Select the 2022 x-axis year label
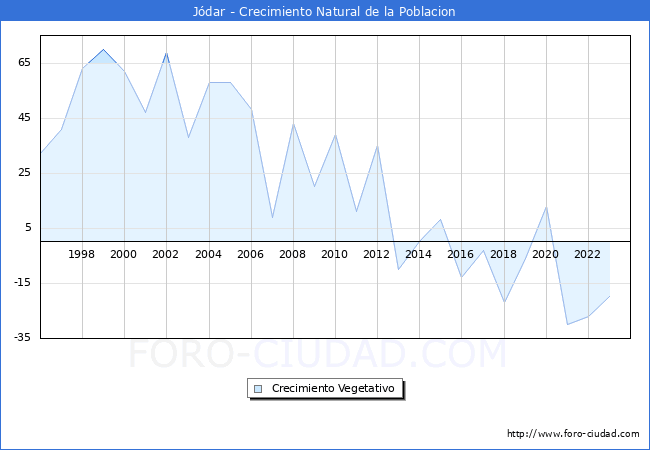Image resolution: width=650 pixels, height=450 pixels. [587, 254]
